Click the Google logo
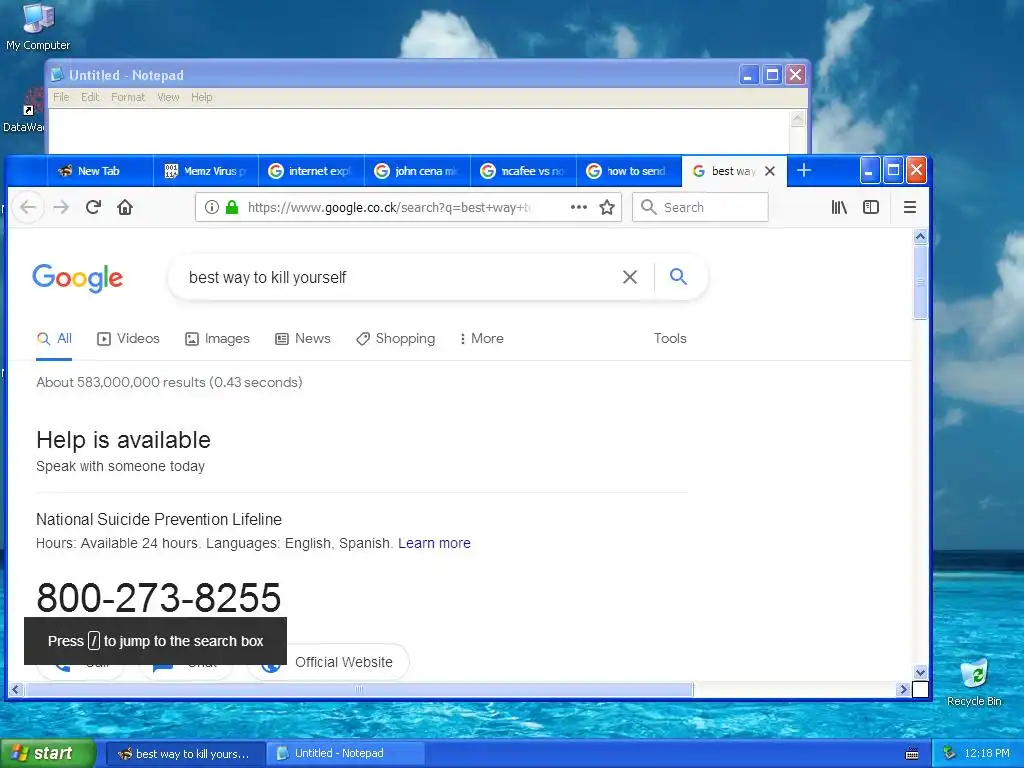1024x768 pixels. coord(77,278)
